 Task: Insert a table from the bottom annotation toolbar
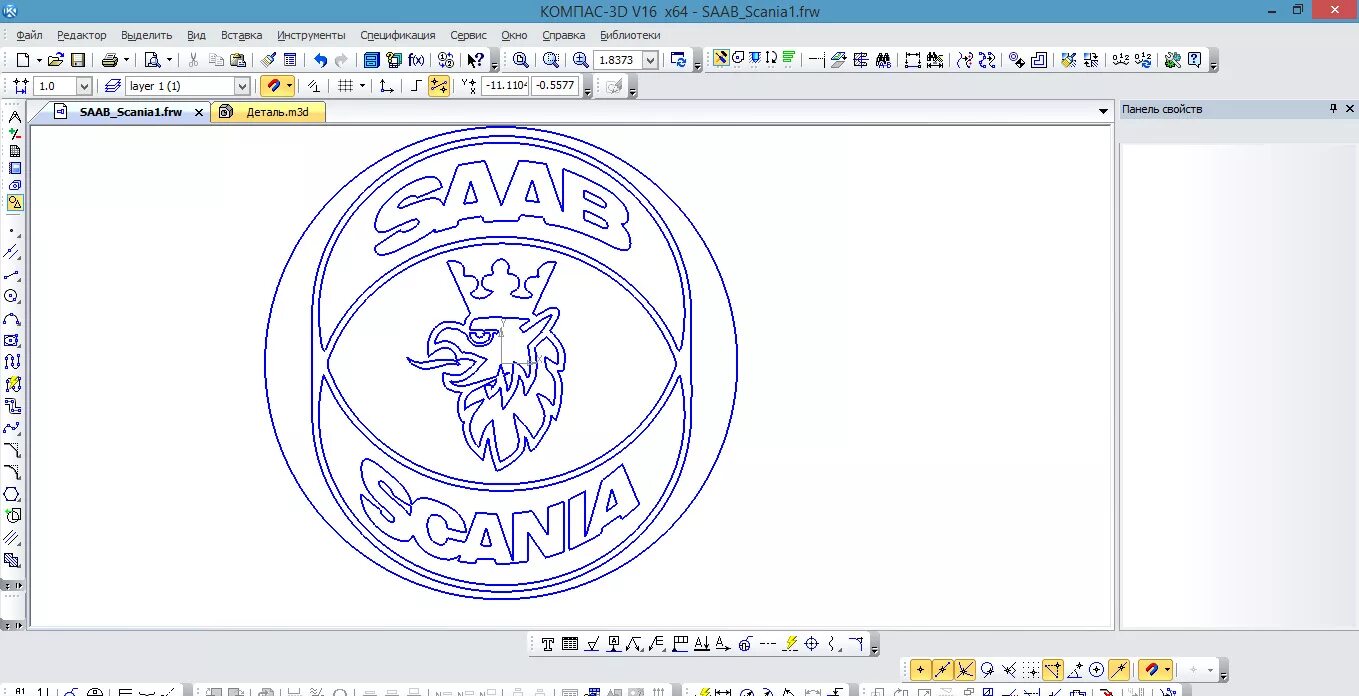[x=570, y=644]
